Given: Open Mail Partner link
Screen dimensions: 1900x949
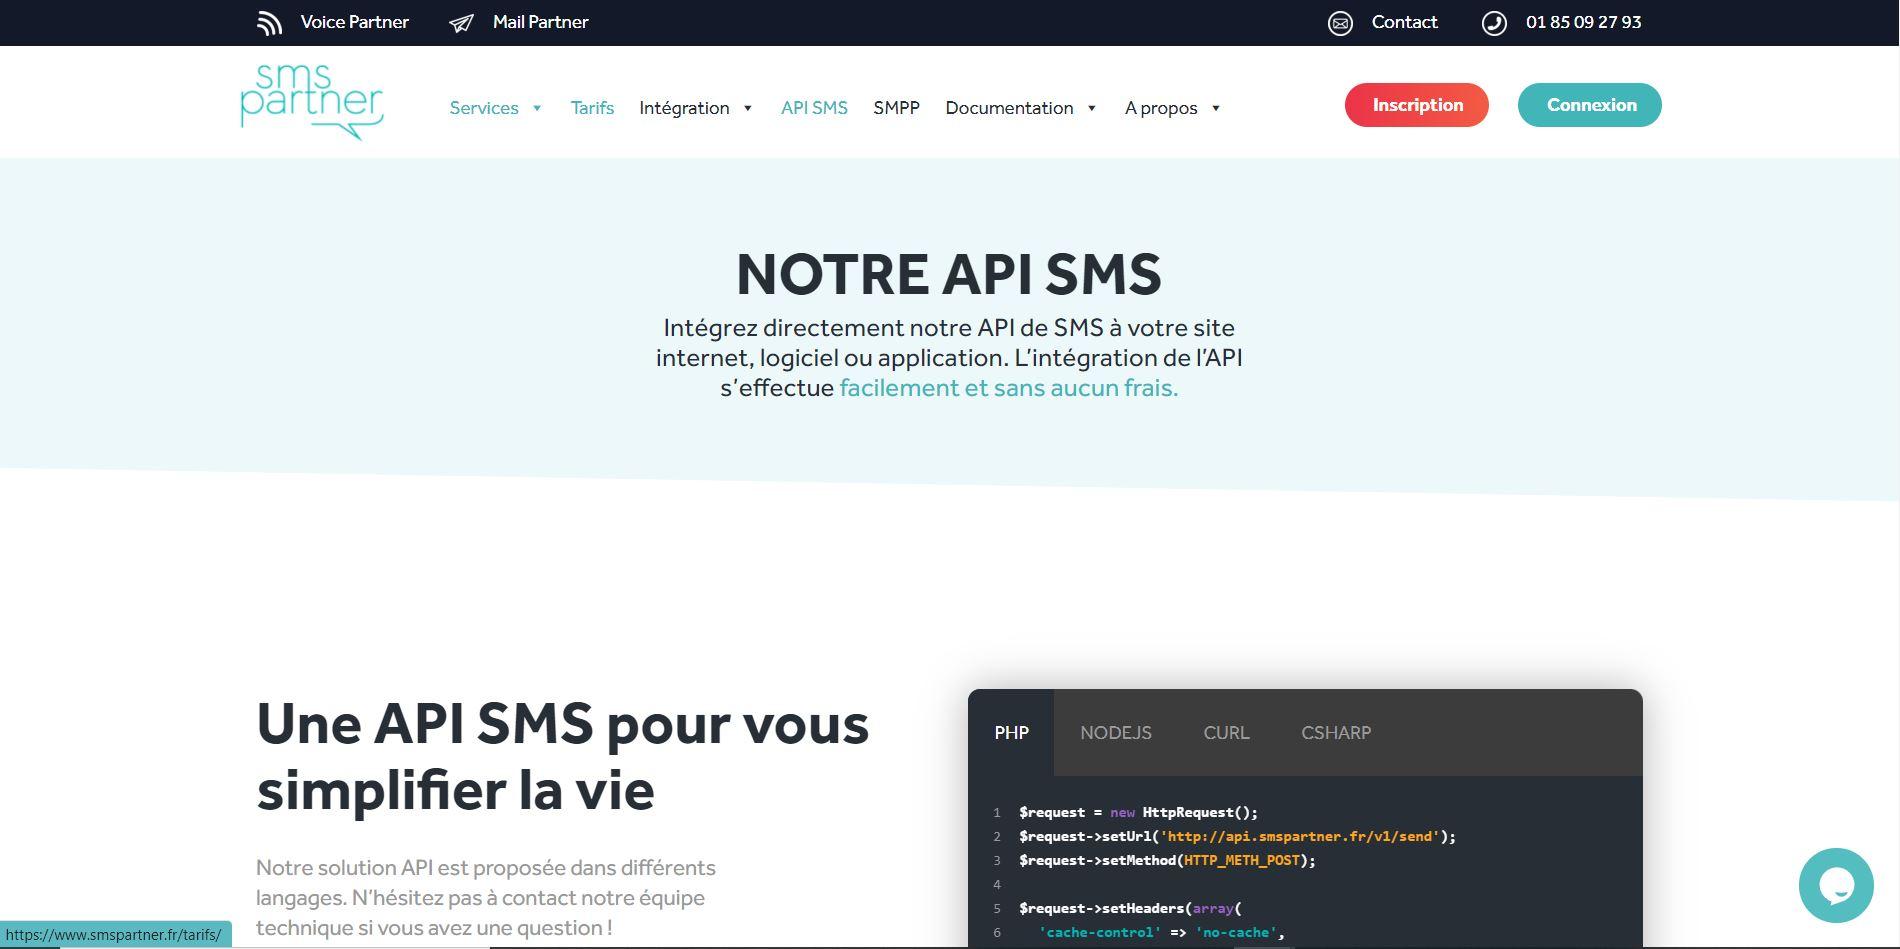Looking at the screenshot, I should coord(540,22).
